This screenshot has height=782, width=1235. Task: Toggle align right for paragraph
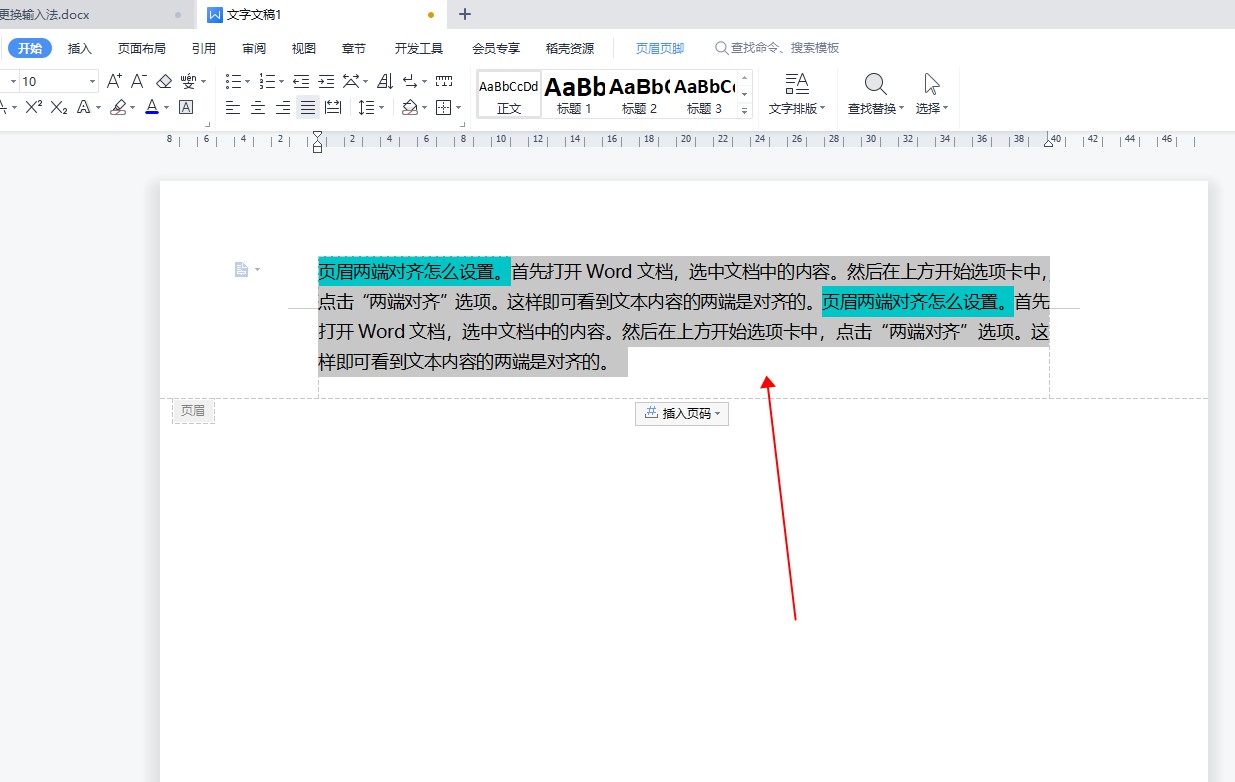[x=283, y=107]
